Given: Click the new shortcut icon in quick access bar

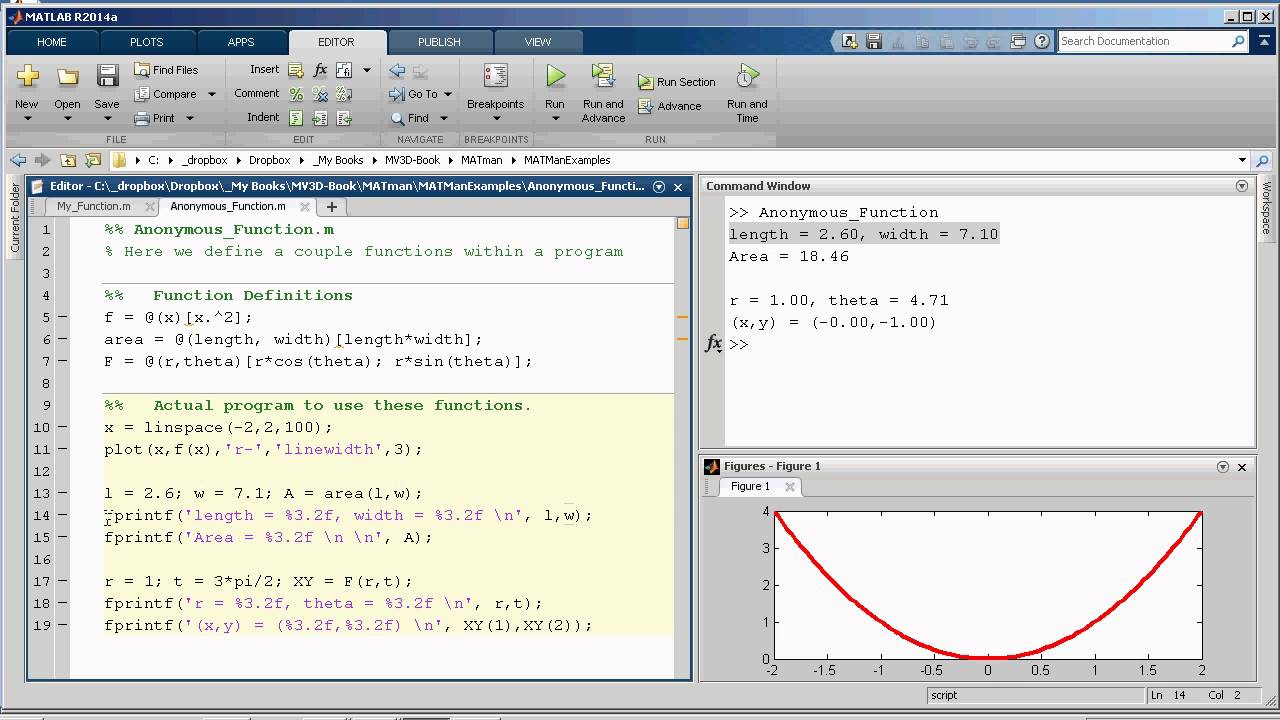Looking at the screenshot, I should pyautogui.click(x=849, y=41).
